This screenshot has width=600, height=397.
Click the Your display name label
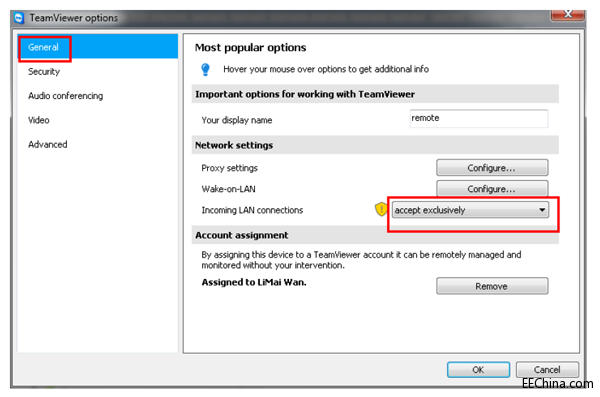pos(237,120)
